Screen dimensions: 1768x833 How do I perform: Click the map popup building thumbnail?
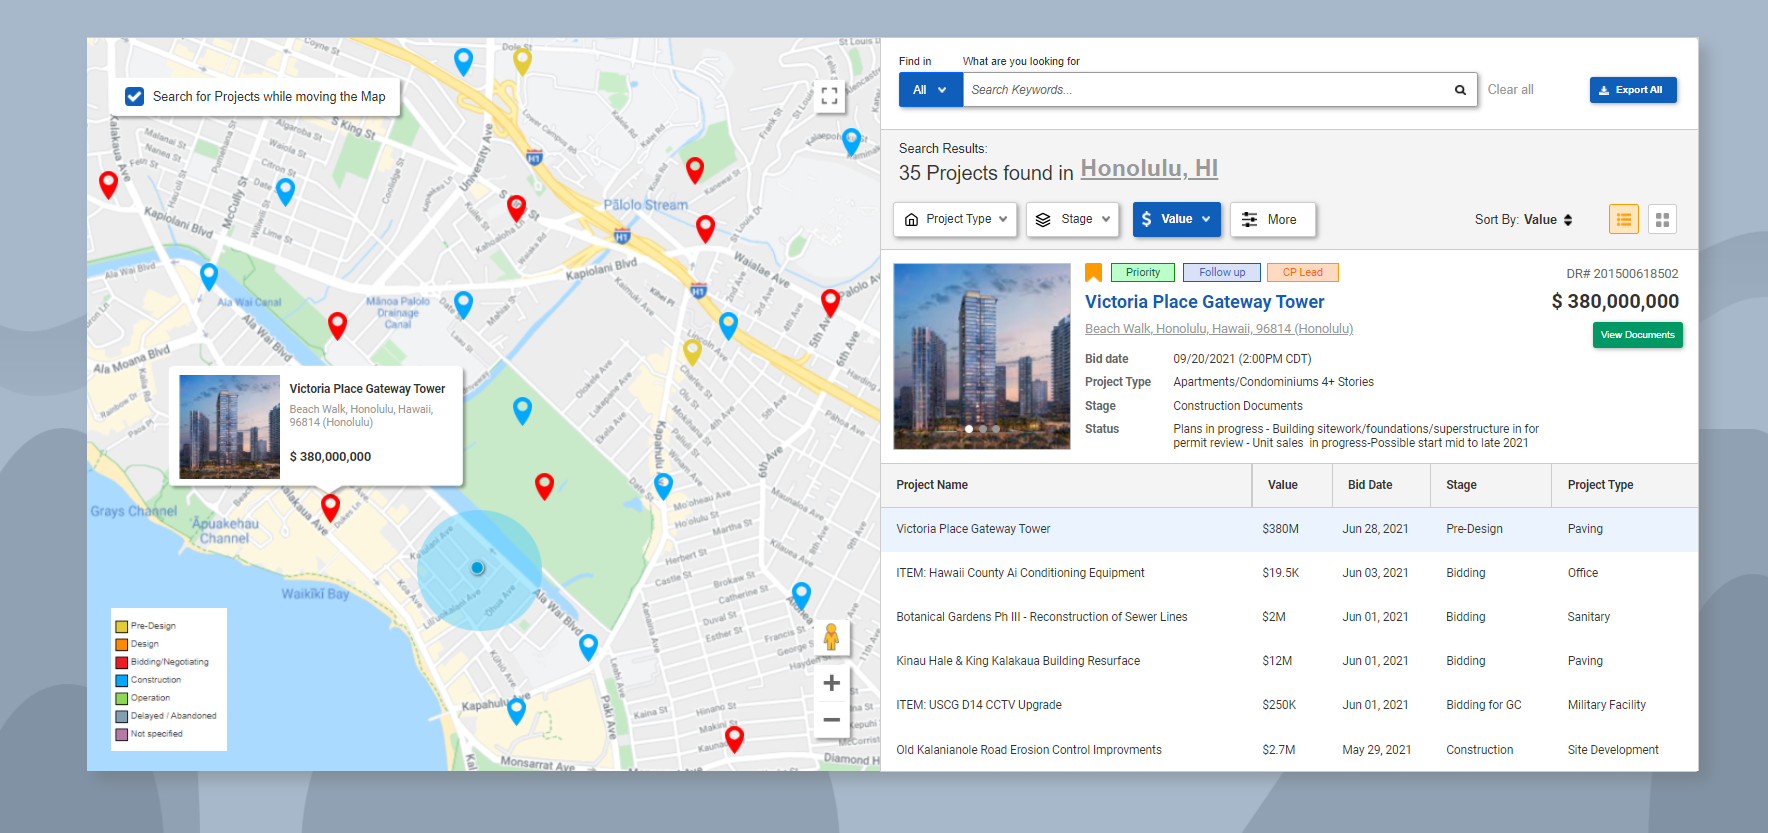(x=229, y=427)
